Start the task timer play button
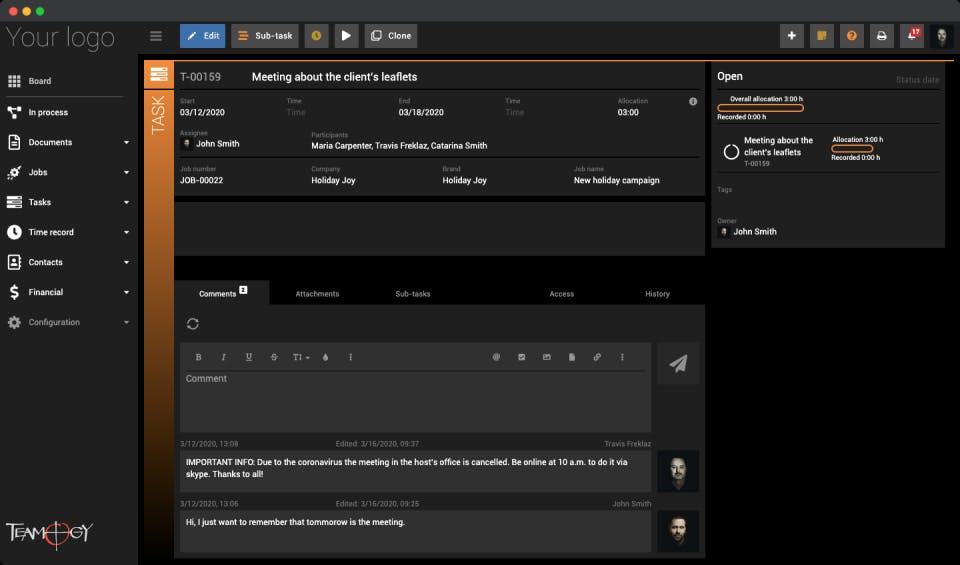960x565 pixels. pyautogui.click(x=345, y=36)
